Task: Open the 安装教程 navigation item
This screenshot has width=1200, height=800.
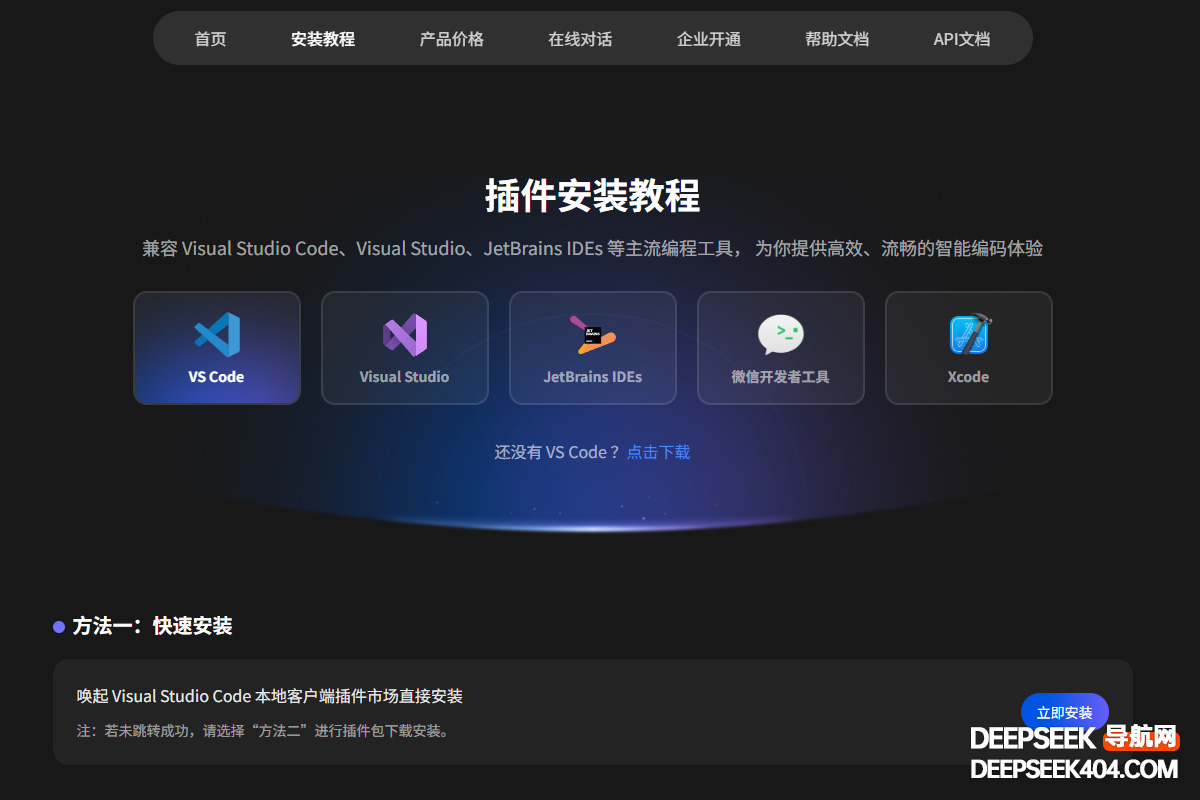Action: pyautogui.click(x=323, y=39)
